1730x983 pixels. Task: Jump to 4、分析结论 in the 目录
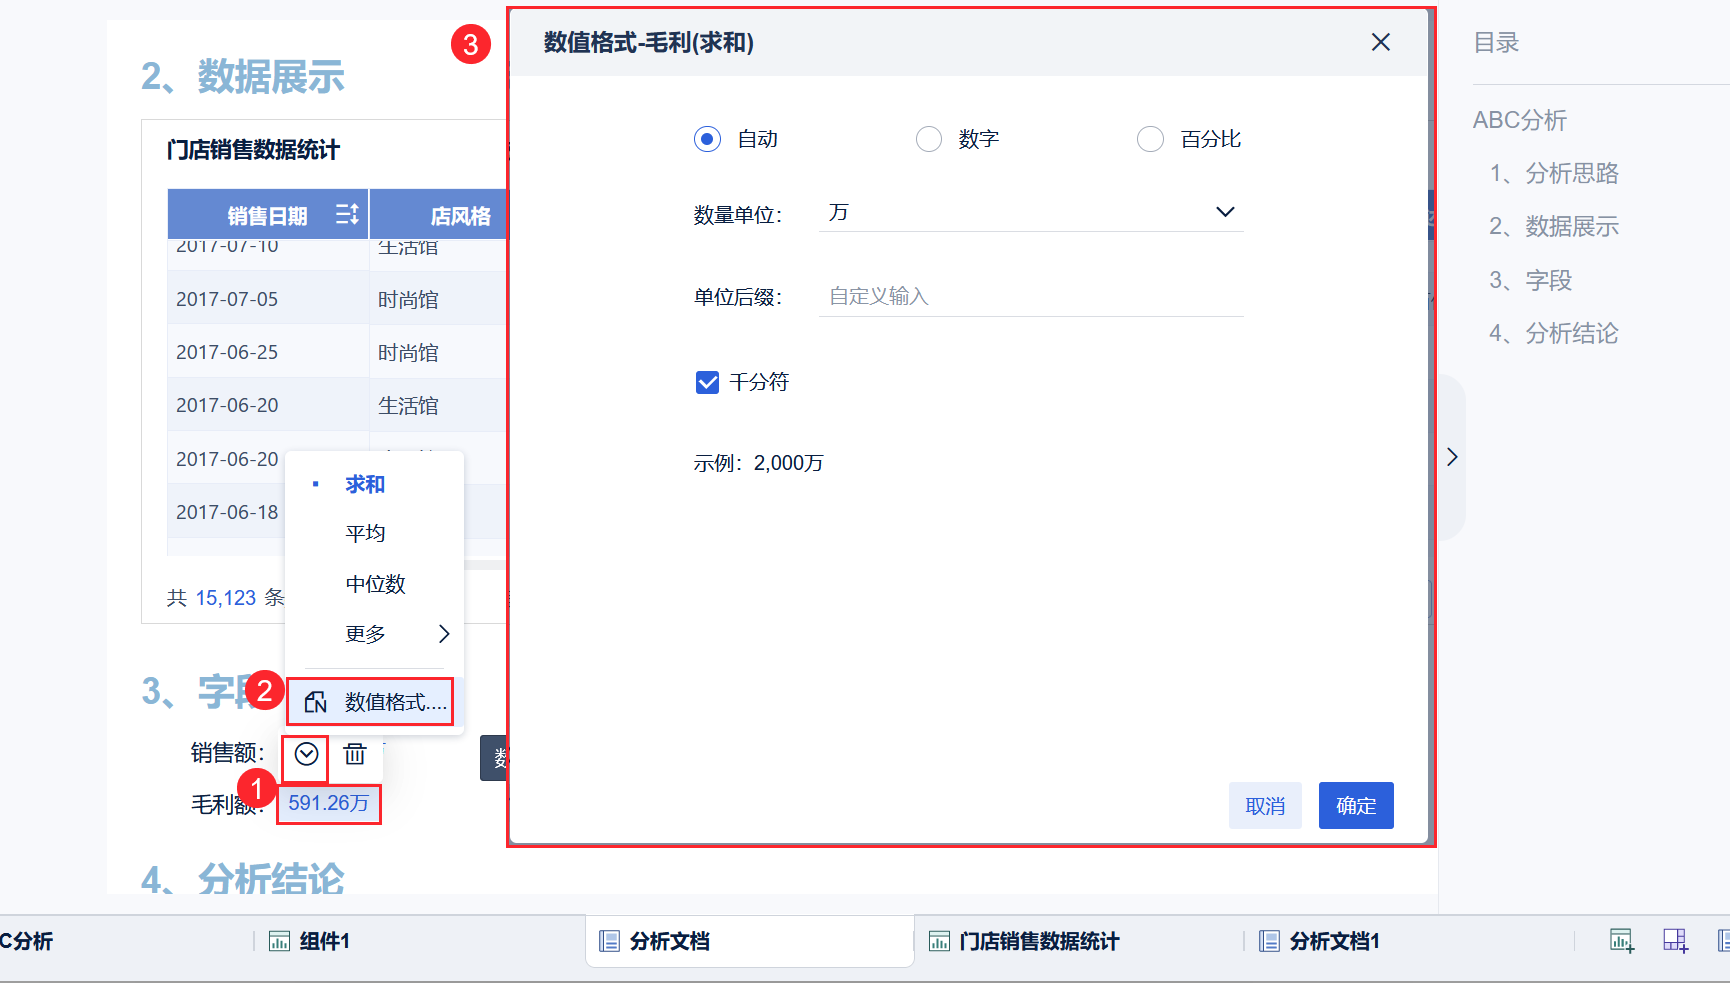[1554, 333]
